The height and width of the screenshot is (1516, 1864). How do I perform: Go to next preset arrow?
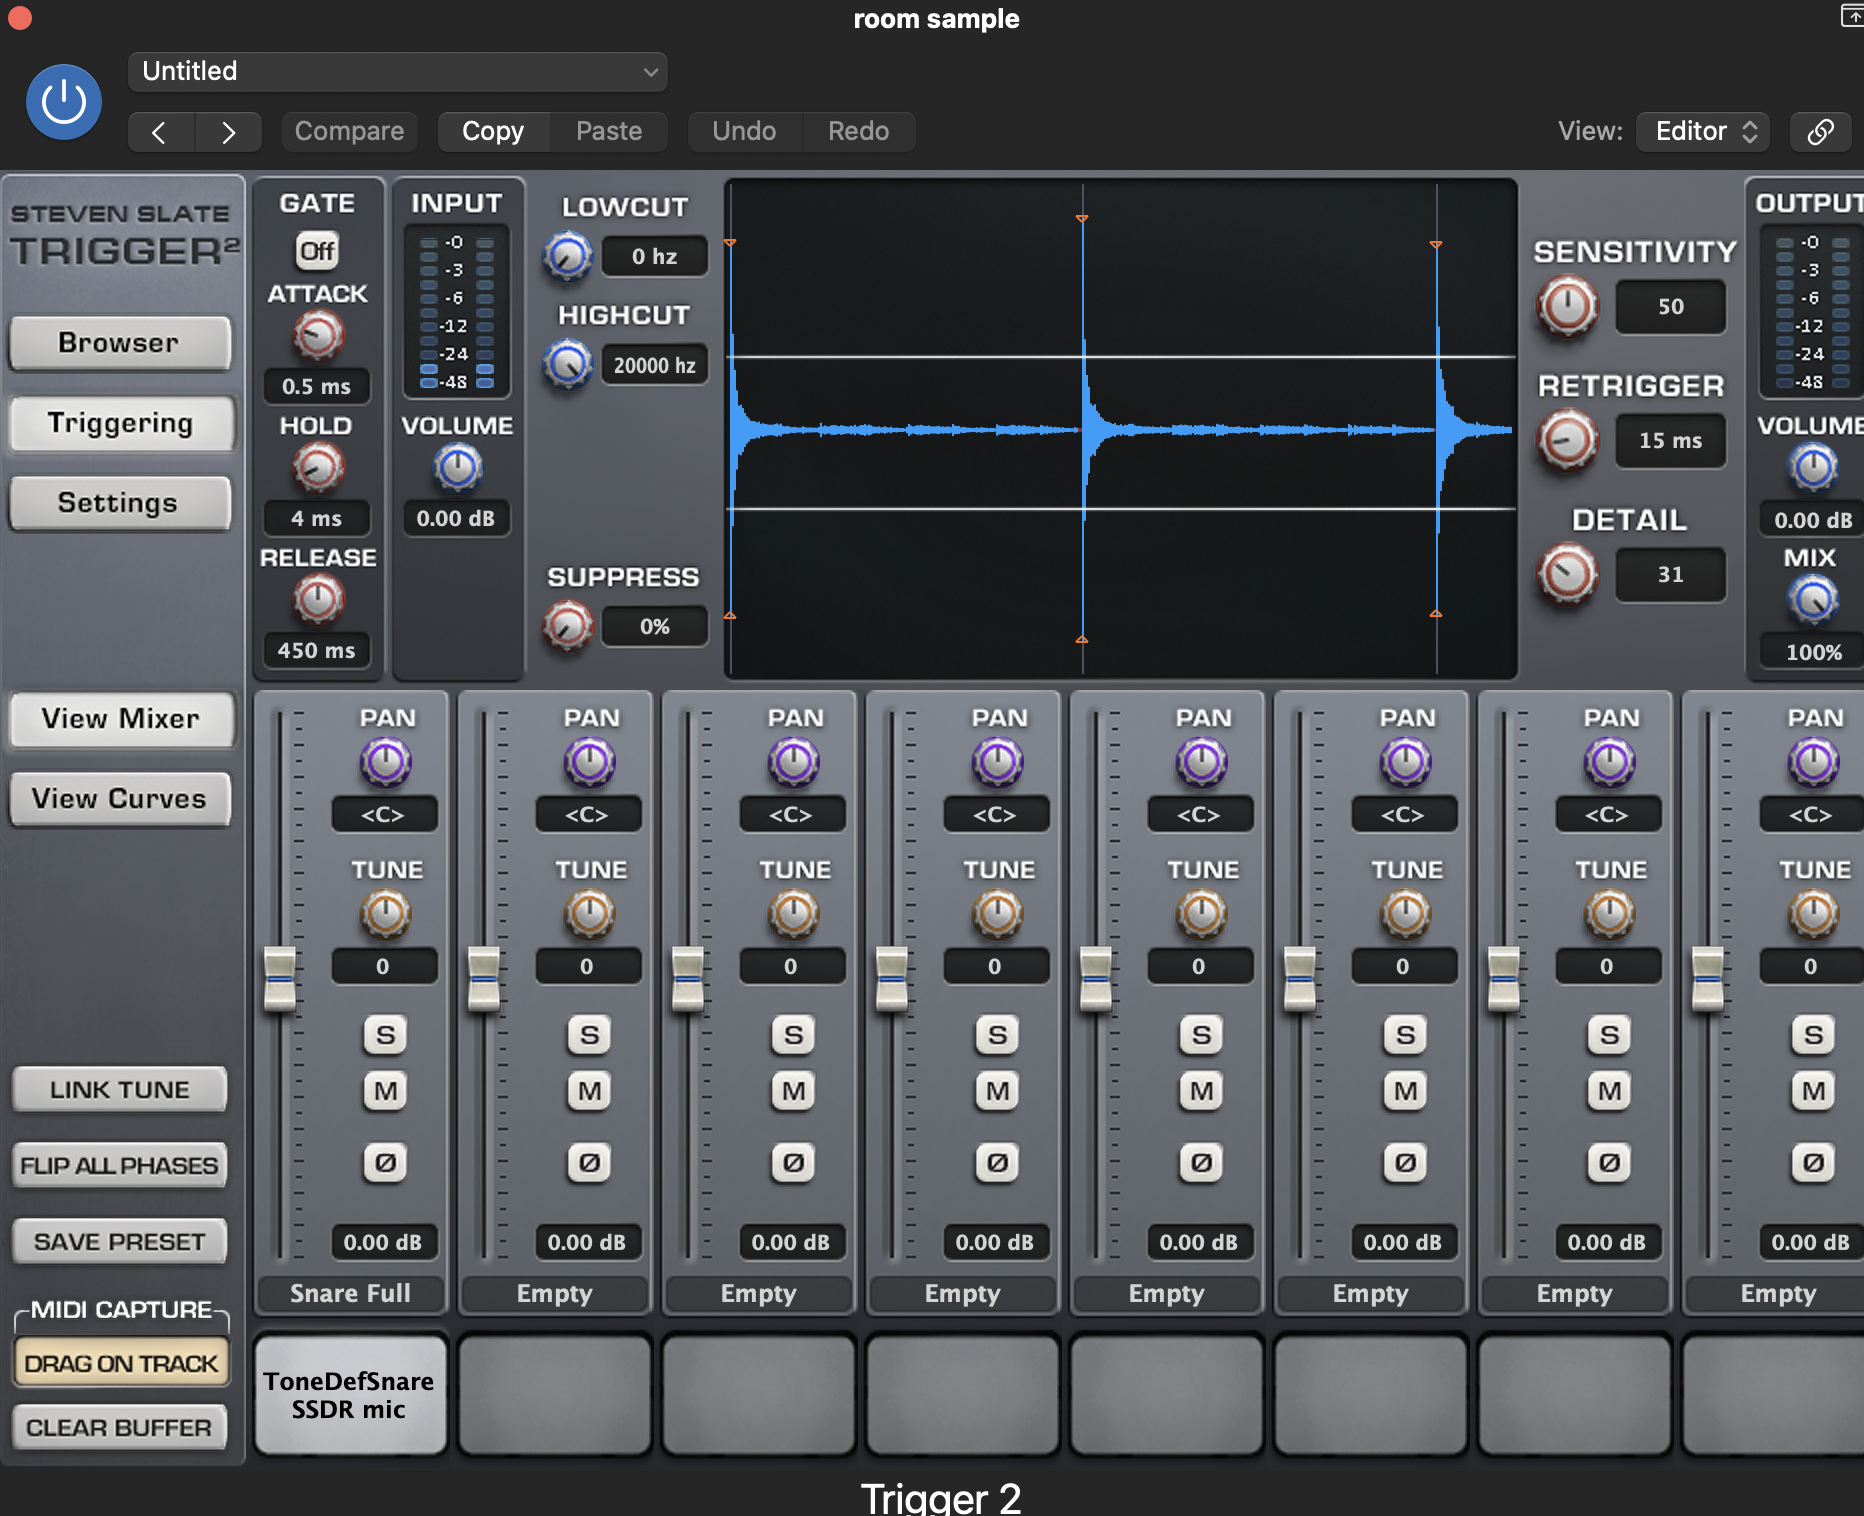[x=228, y=132]
